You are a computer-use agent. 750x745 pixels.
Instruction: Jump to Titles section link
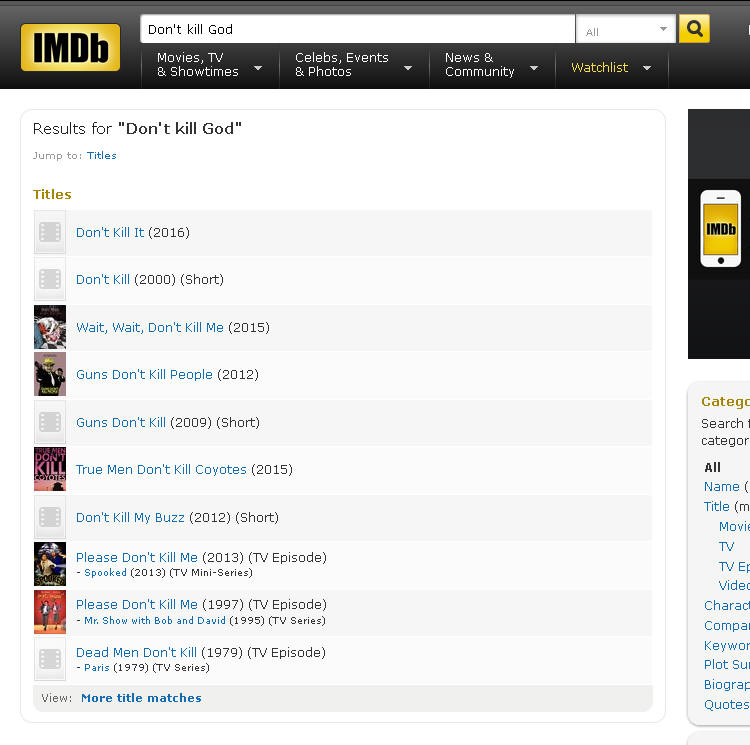101,155
